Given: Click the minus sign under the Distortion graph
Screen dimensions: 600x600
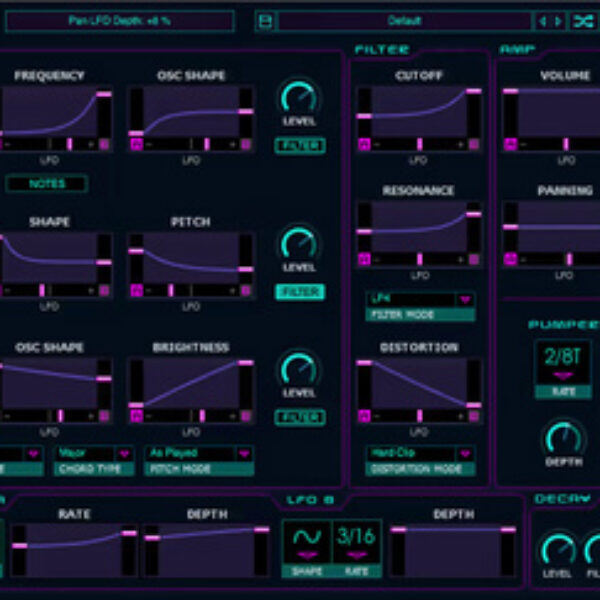Looking at the screenshot, I should click(x=377, y=416).
